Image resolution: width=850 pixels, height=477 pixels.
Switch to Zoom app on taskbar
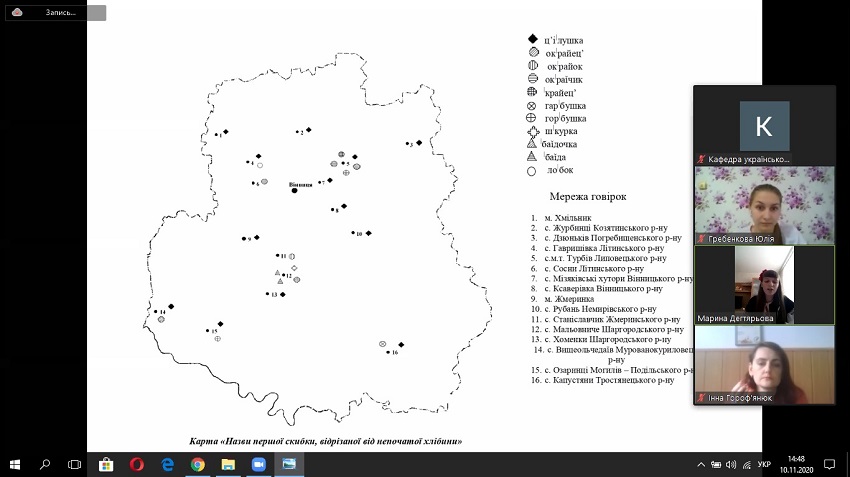tap(259, 465)
